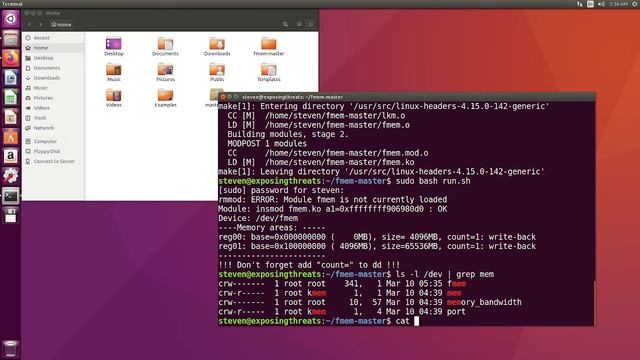The image size is (640, 360).
Task: Open Ubuntu Software from the launcher
Action: 11,137
